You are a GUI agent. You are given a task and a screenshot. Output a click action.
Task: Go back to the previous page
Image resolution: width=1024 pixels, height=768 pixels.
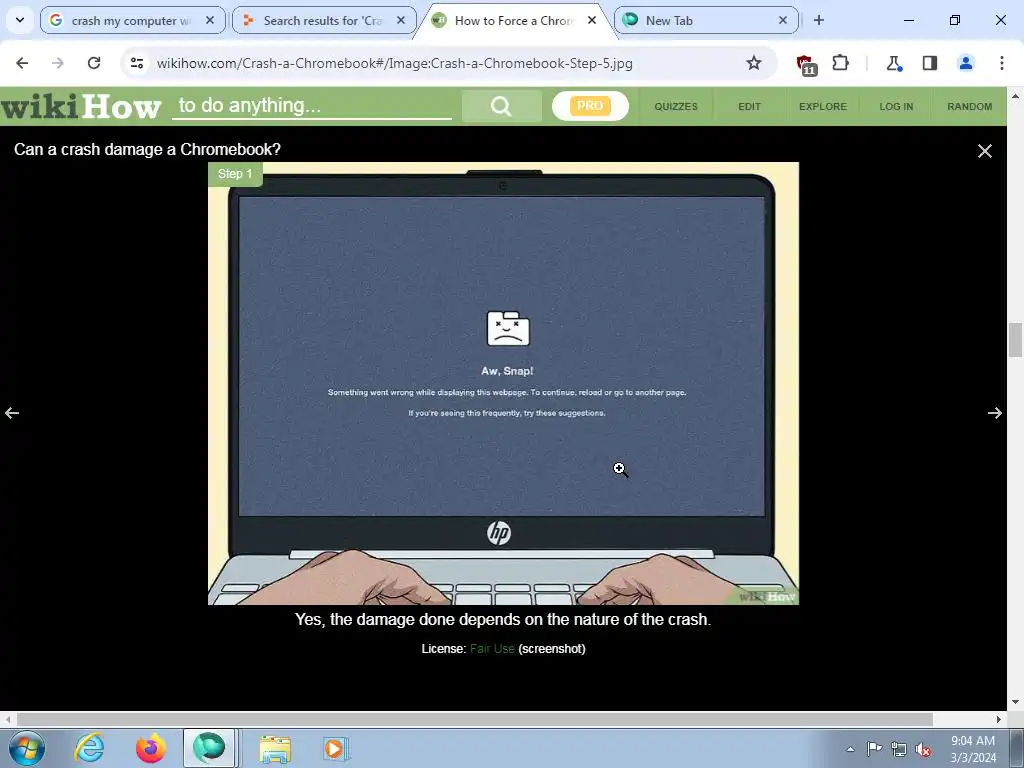point(22,63)
